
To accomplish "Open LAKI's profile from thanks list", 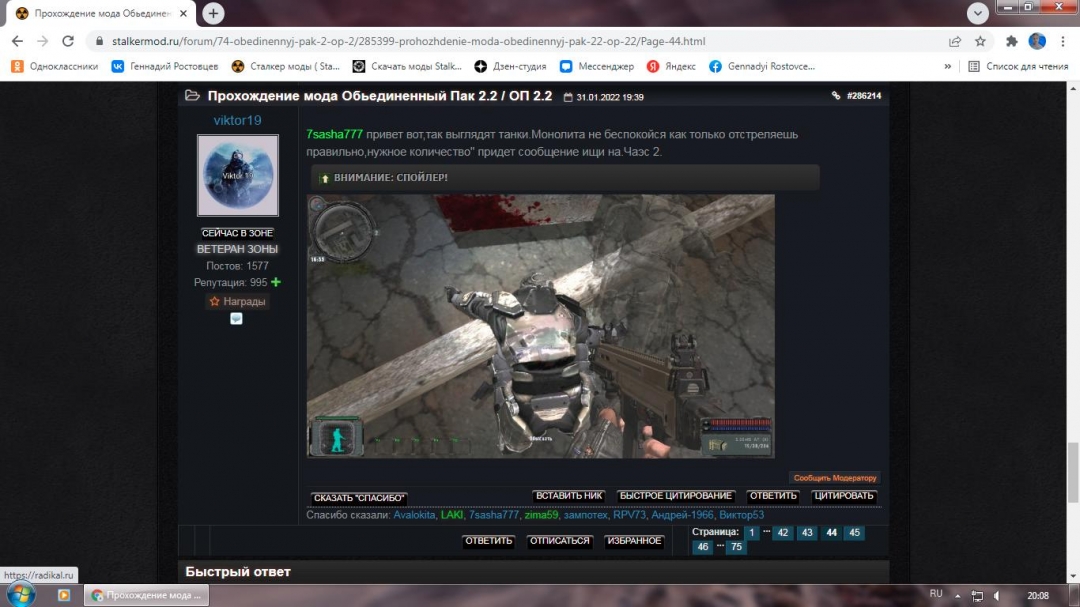I will tap(452, 515).
